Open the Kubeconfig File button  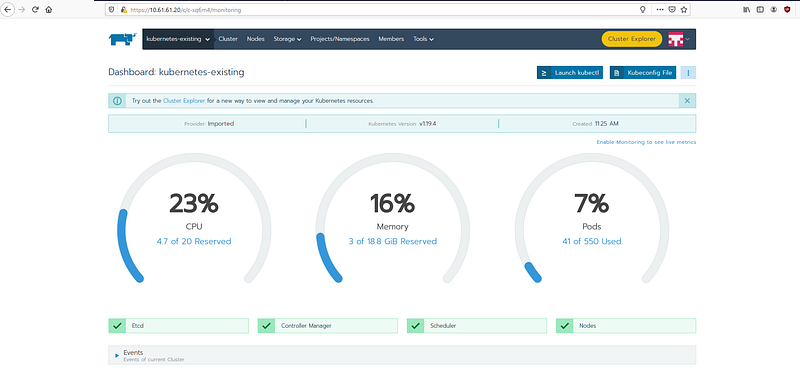643,73
